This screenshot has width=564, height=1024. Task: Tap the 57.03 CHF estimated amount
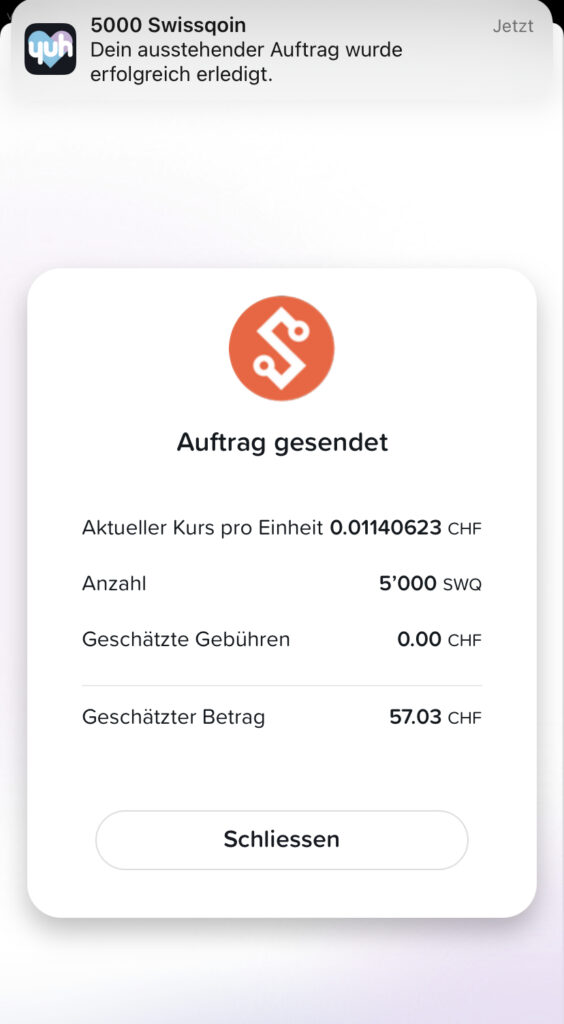(435, 717)
